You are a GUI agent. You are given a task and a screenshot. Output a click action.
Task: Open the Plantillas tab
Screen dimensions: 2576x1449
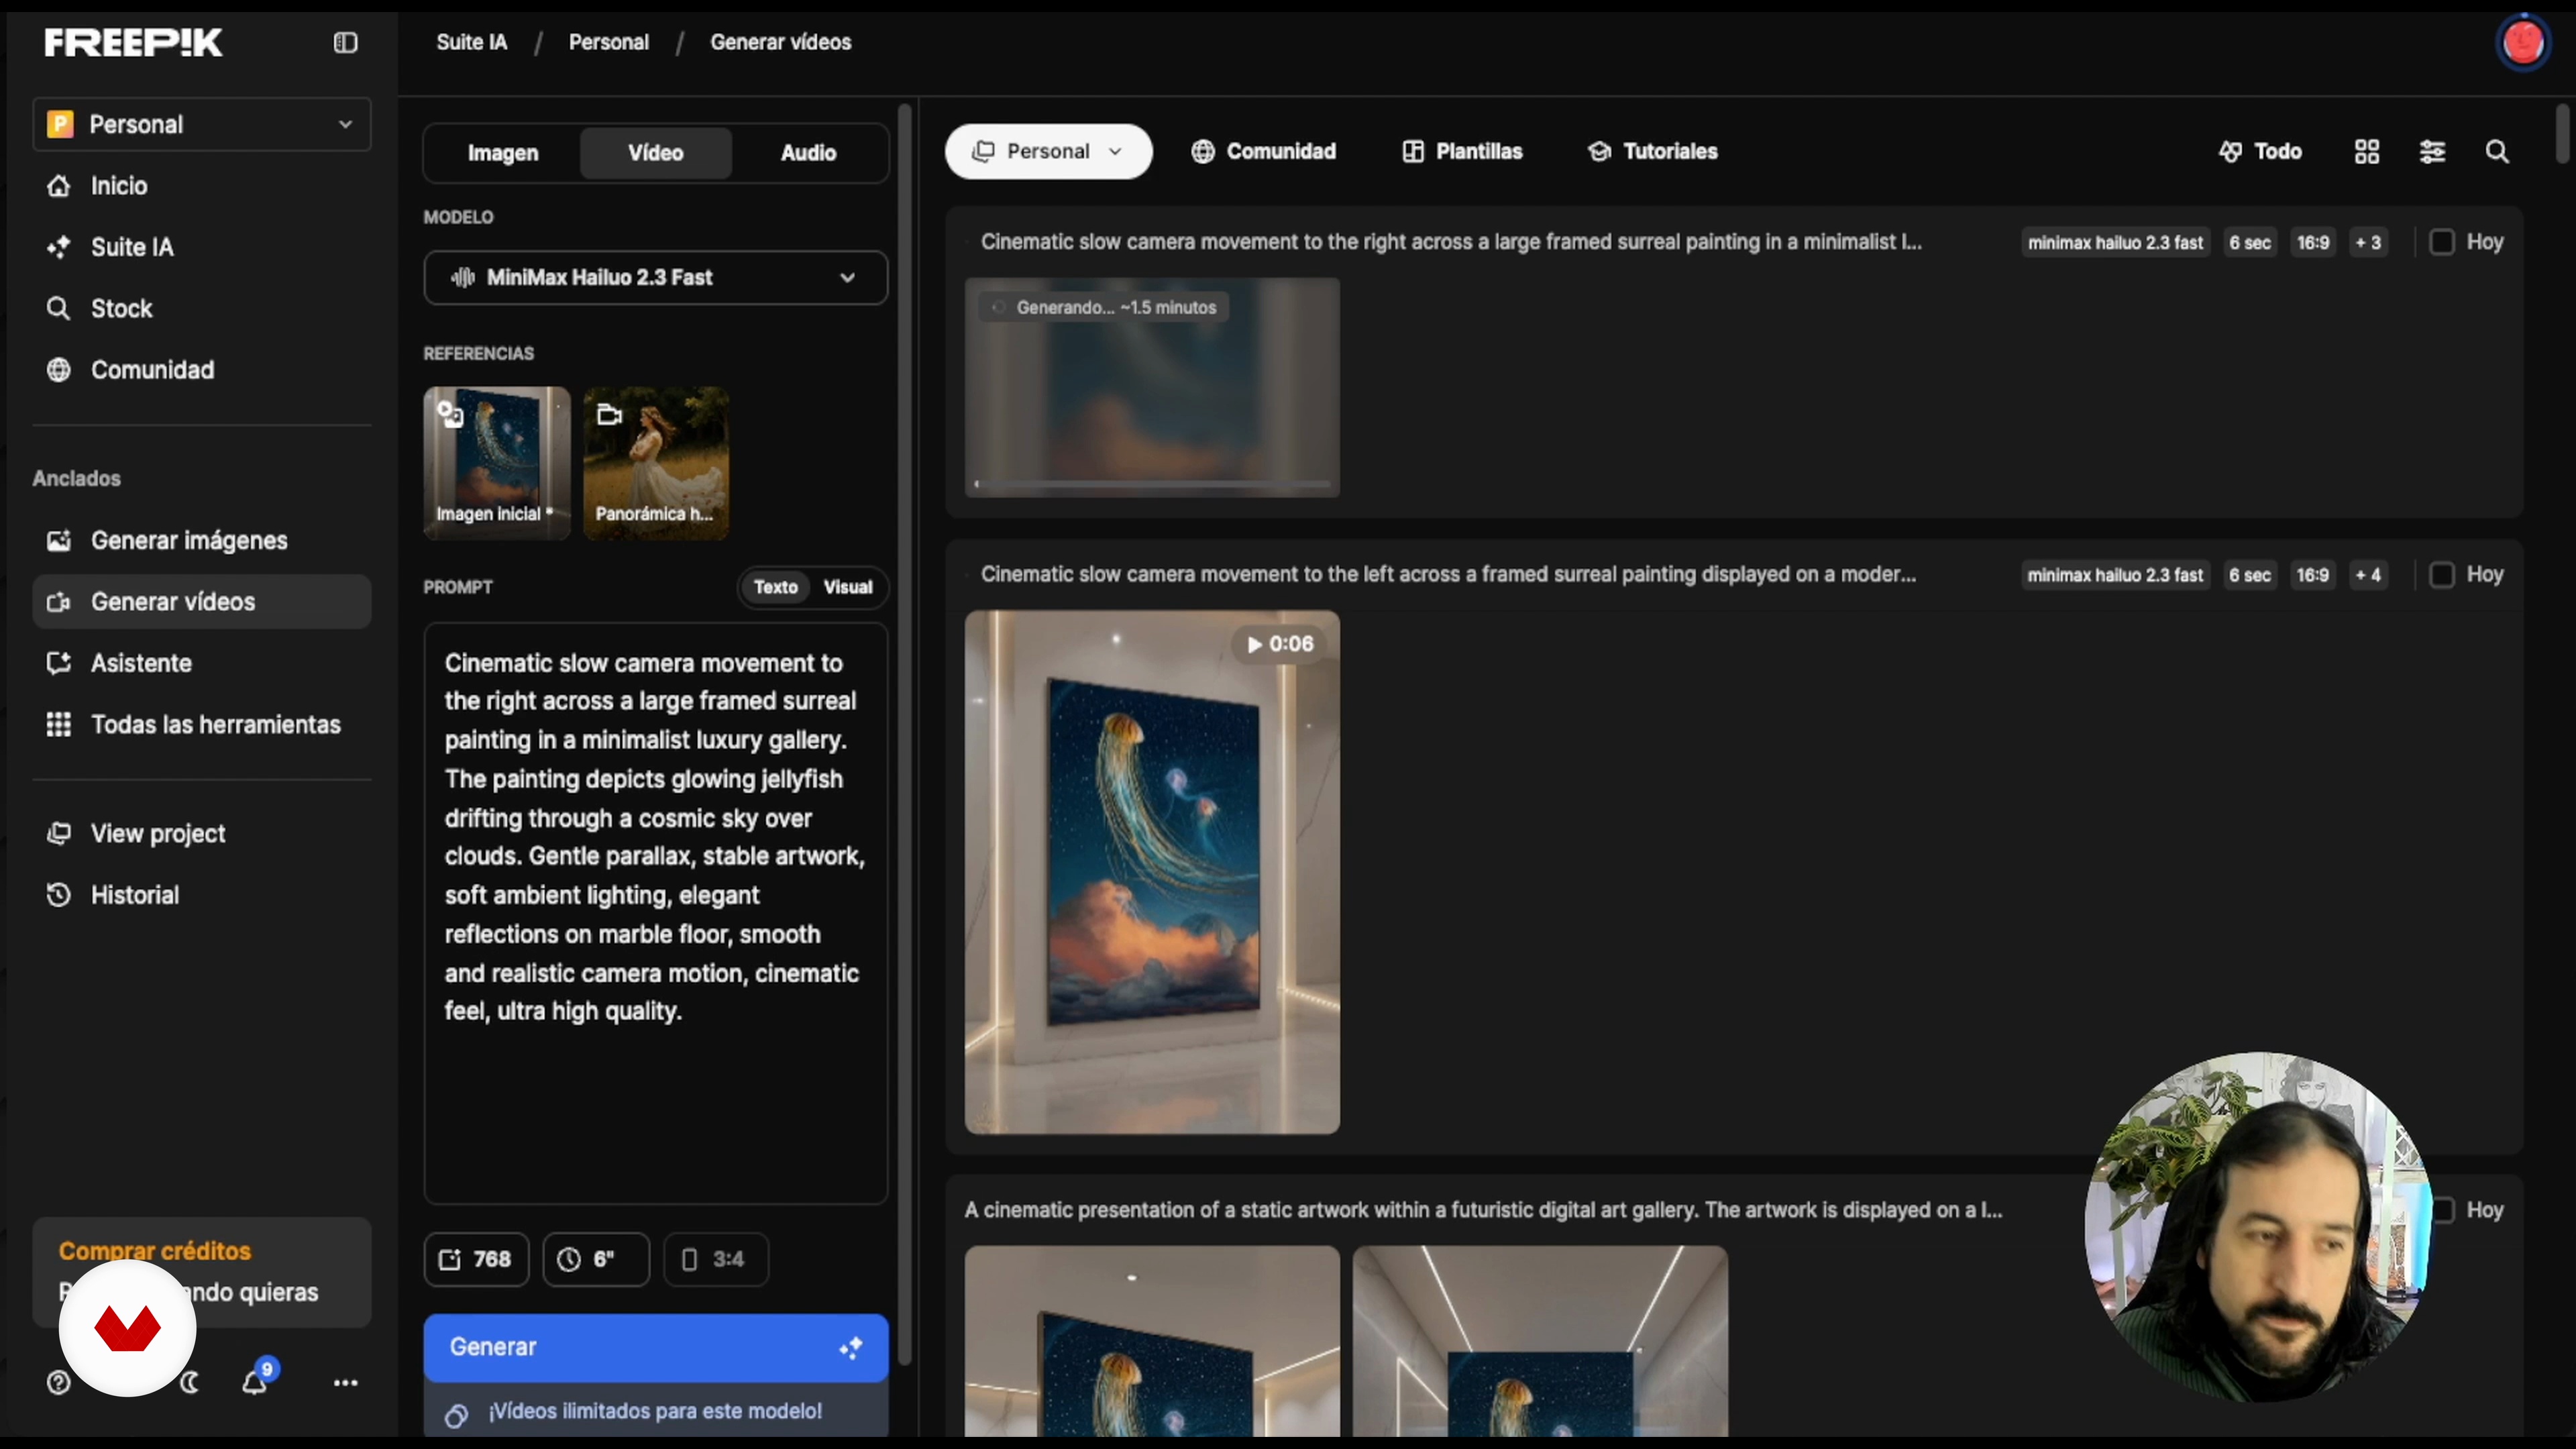tap(1462, 151)
